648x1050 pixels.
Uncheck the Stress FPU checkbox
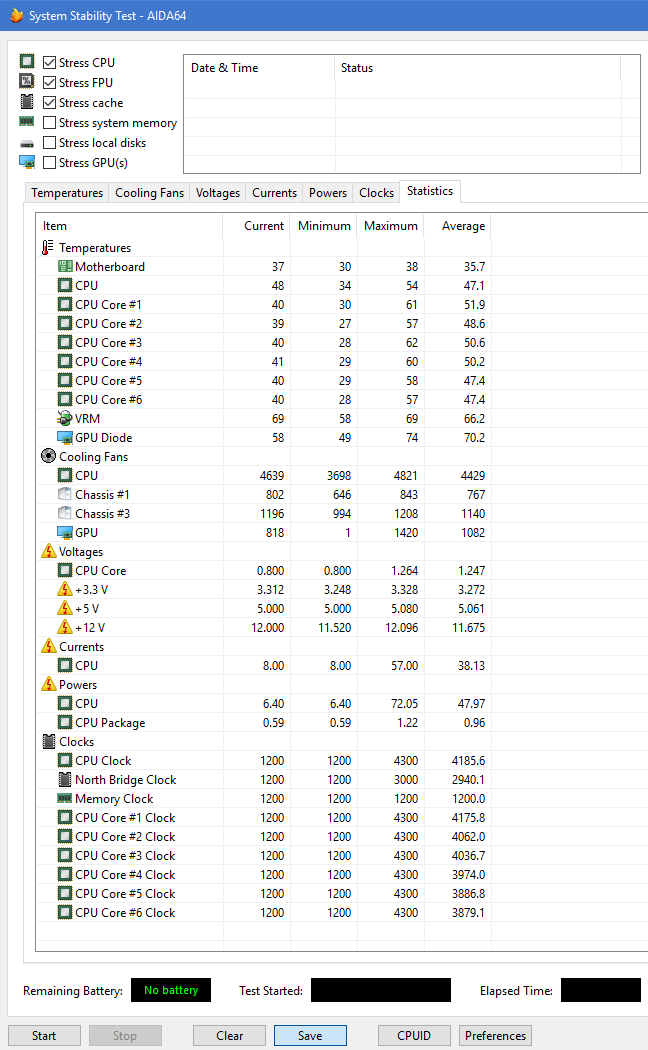tap(49, 82)
